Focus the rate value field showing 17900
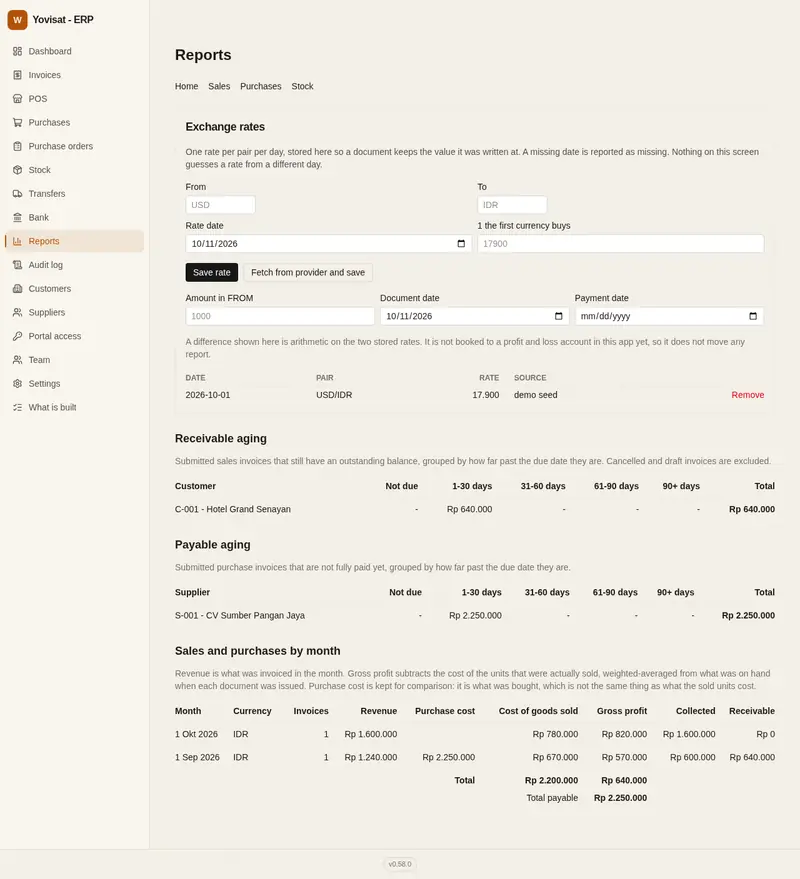This screenshot has width=800, height=879. click(621, 243)
